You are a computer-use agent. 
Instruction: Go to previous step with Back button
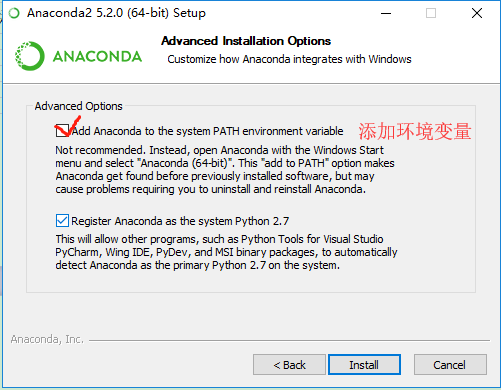point(289,365)
